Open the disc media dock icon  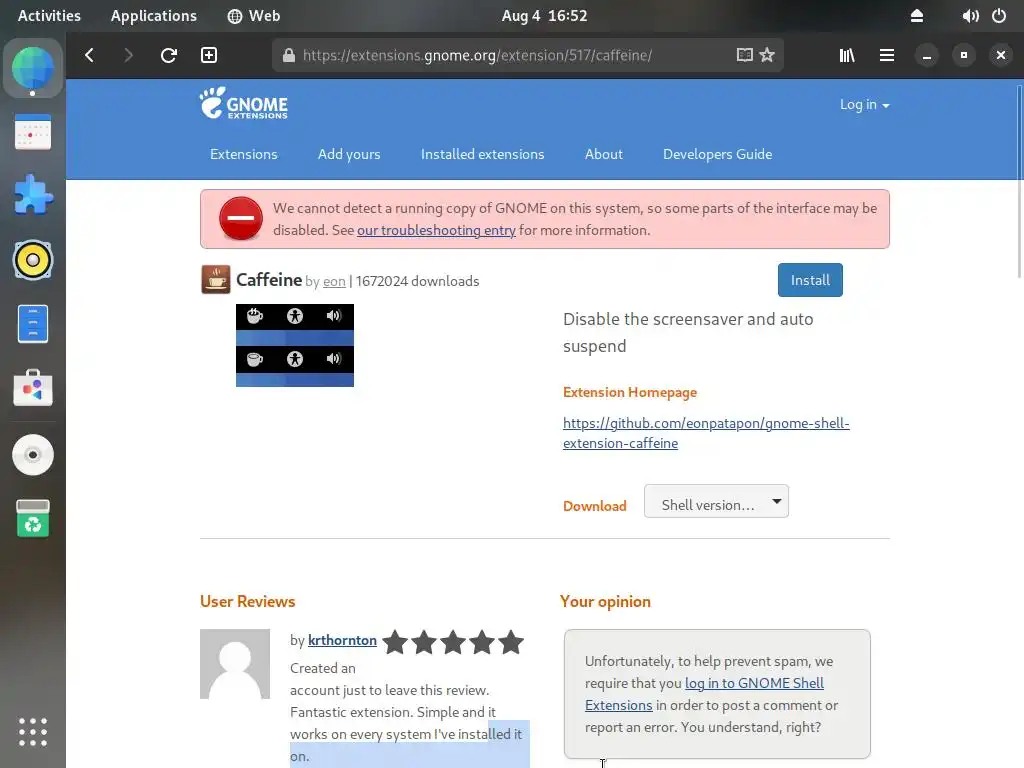[33, 455]
